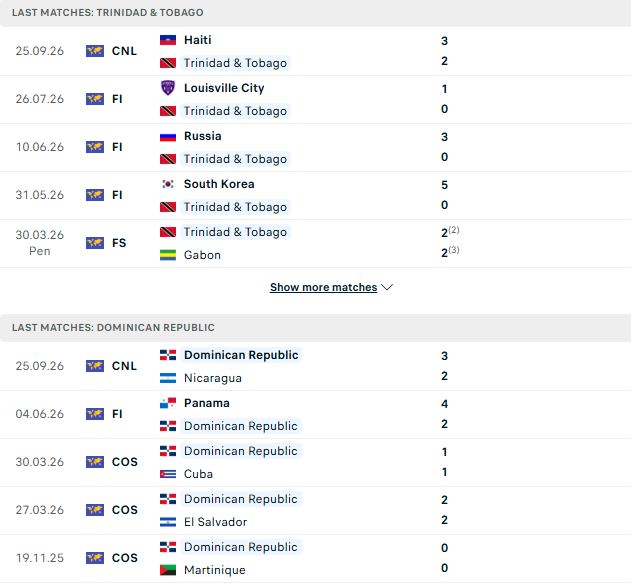Click the Panama flag icon
This screenshot has width=631, height=585.
(168, 403)
